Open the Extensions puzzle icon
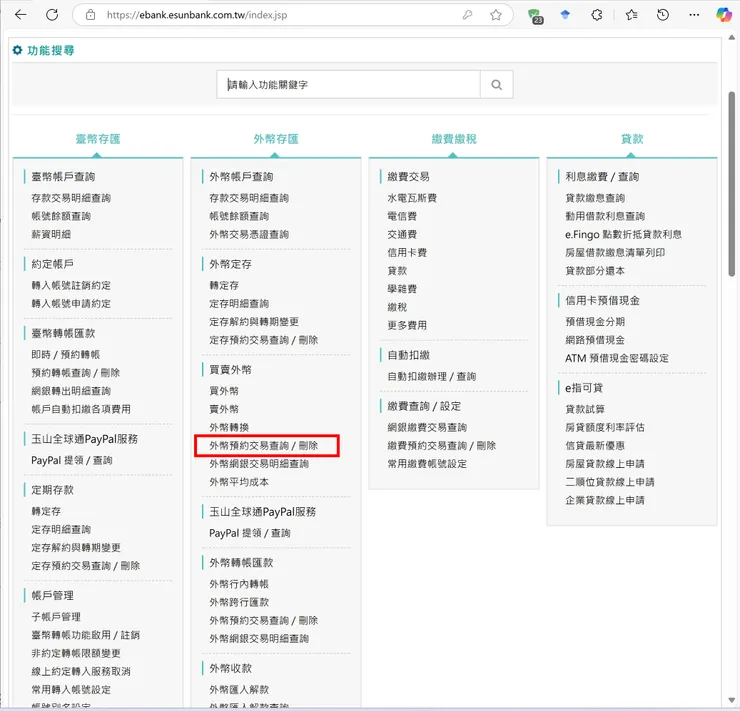The height and width of the screenshot is (711, 740). click(x=597, y=15)
